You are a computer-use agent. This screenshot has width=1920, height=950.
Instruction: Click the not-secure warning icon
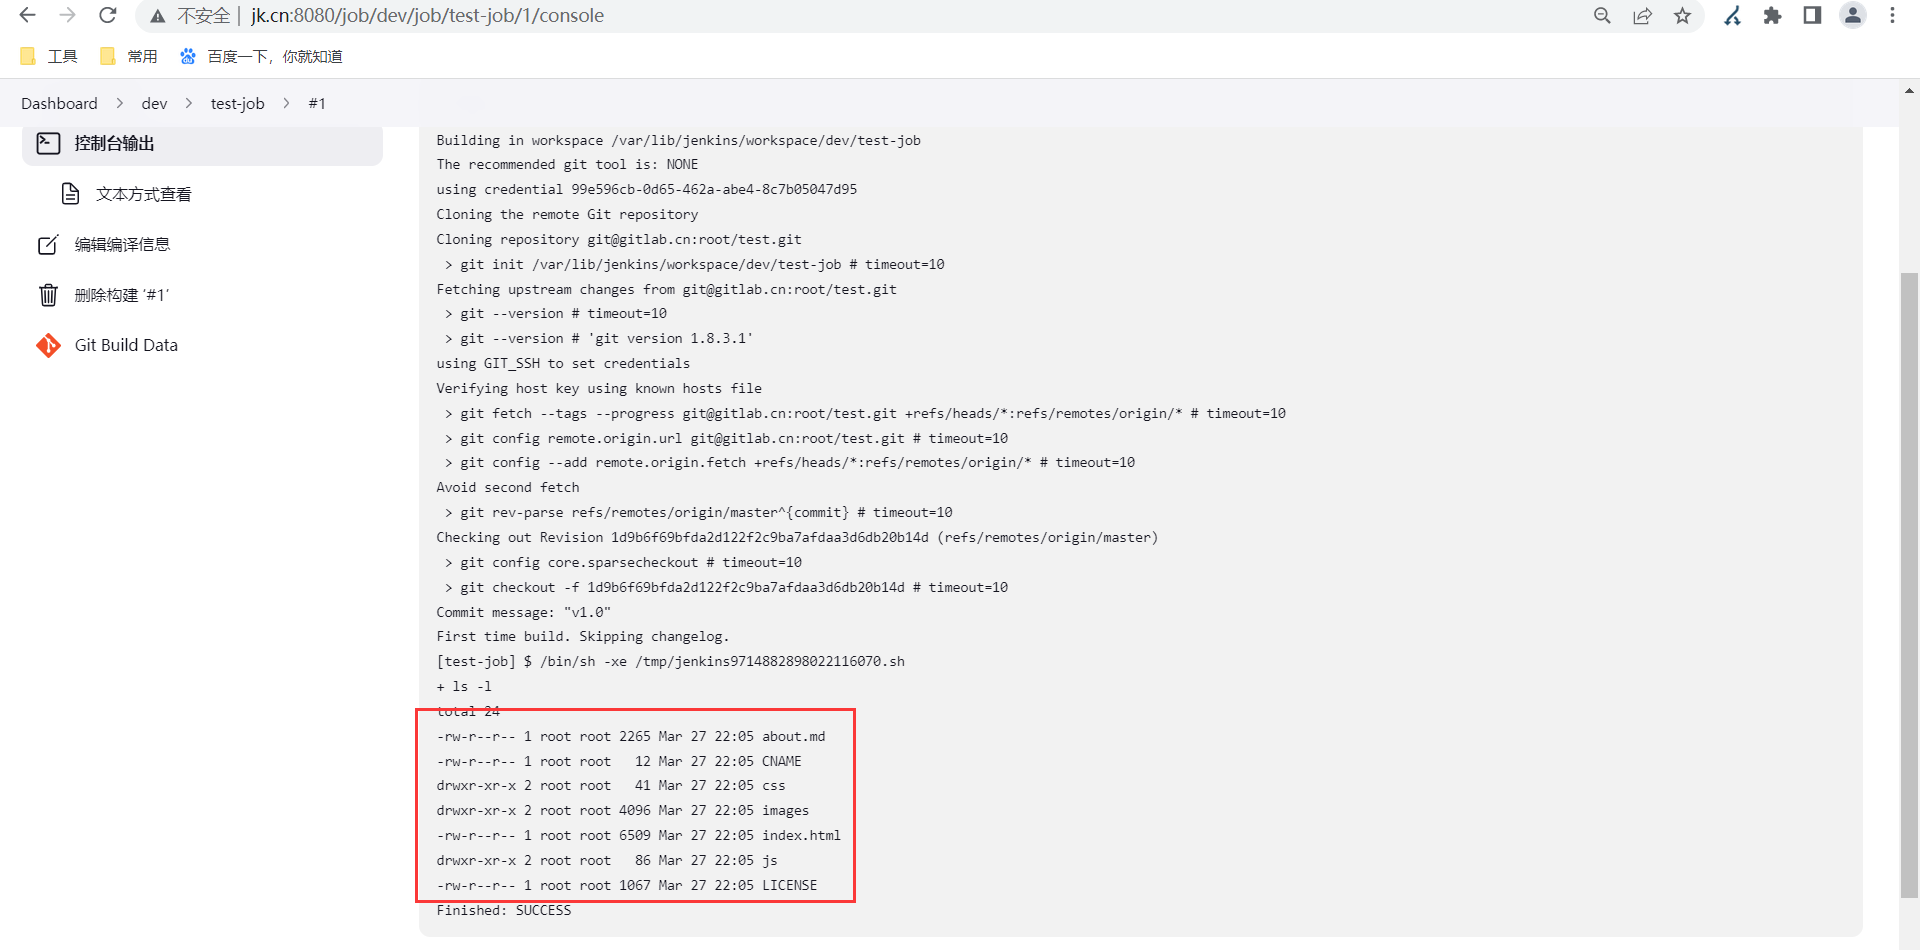coord(158,16)
